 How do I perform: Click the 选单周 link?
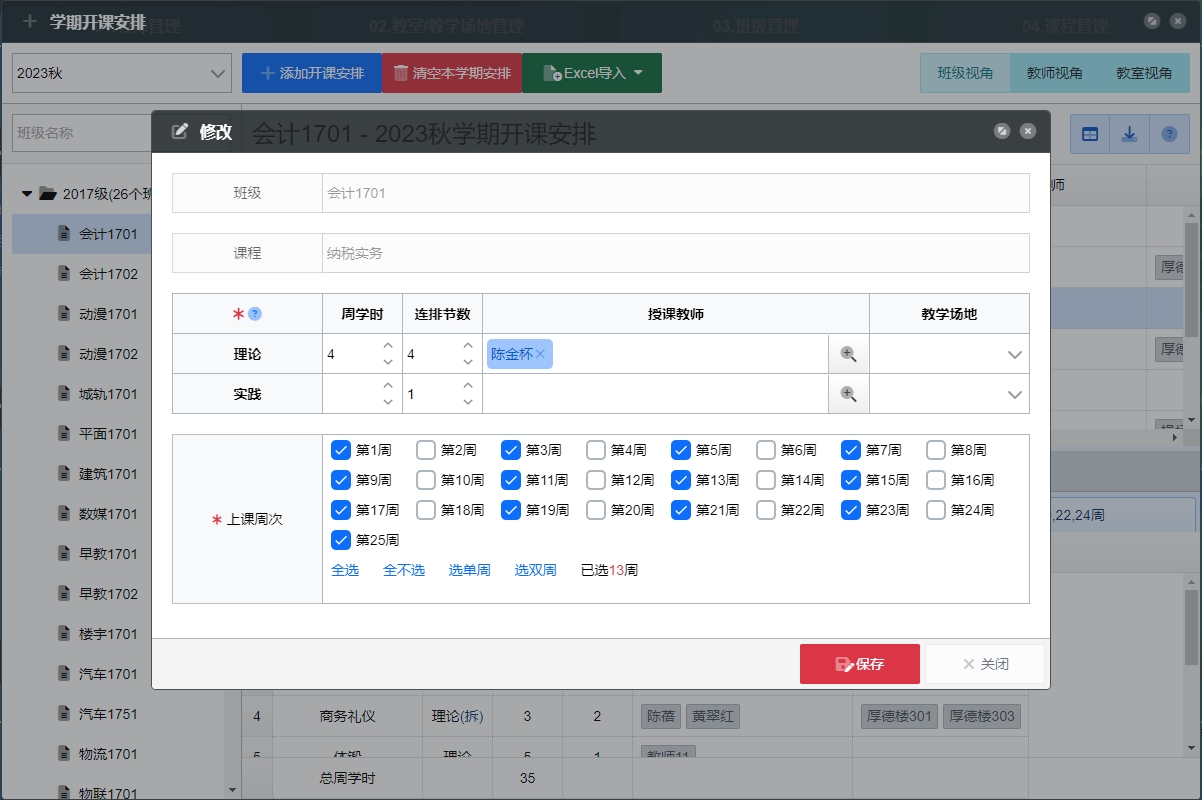(469, 570)
